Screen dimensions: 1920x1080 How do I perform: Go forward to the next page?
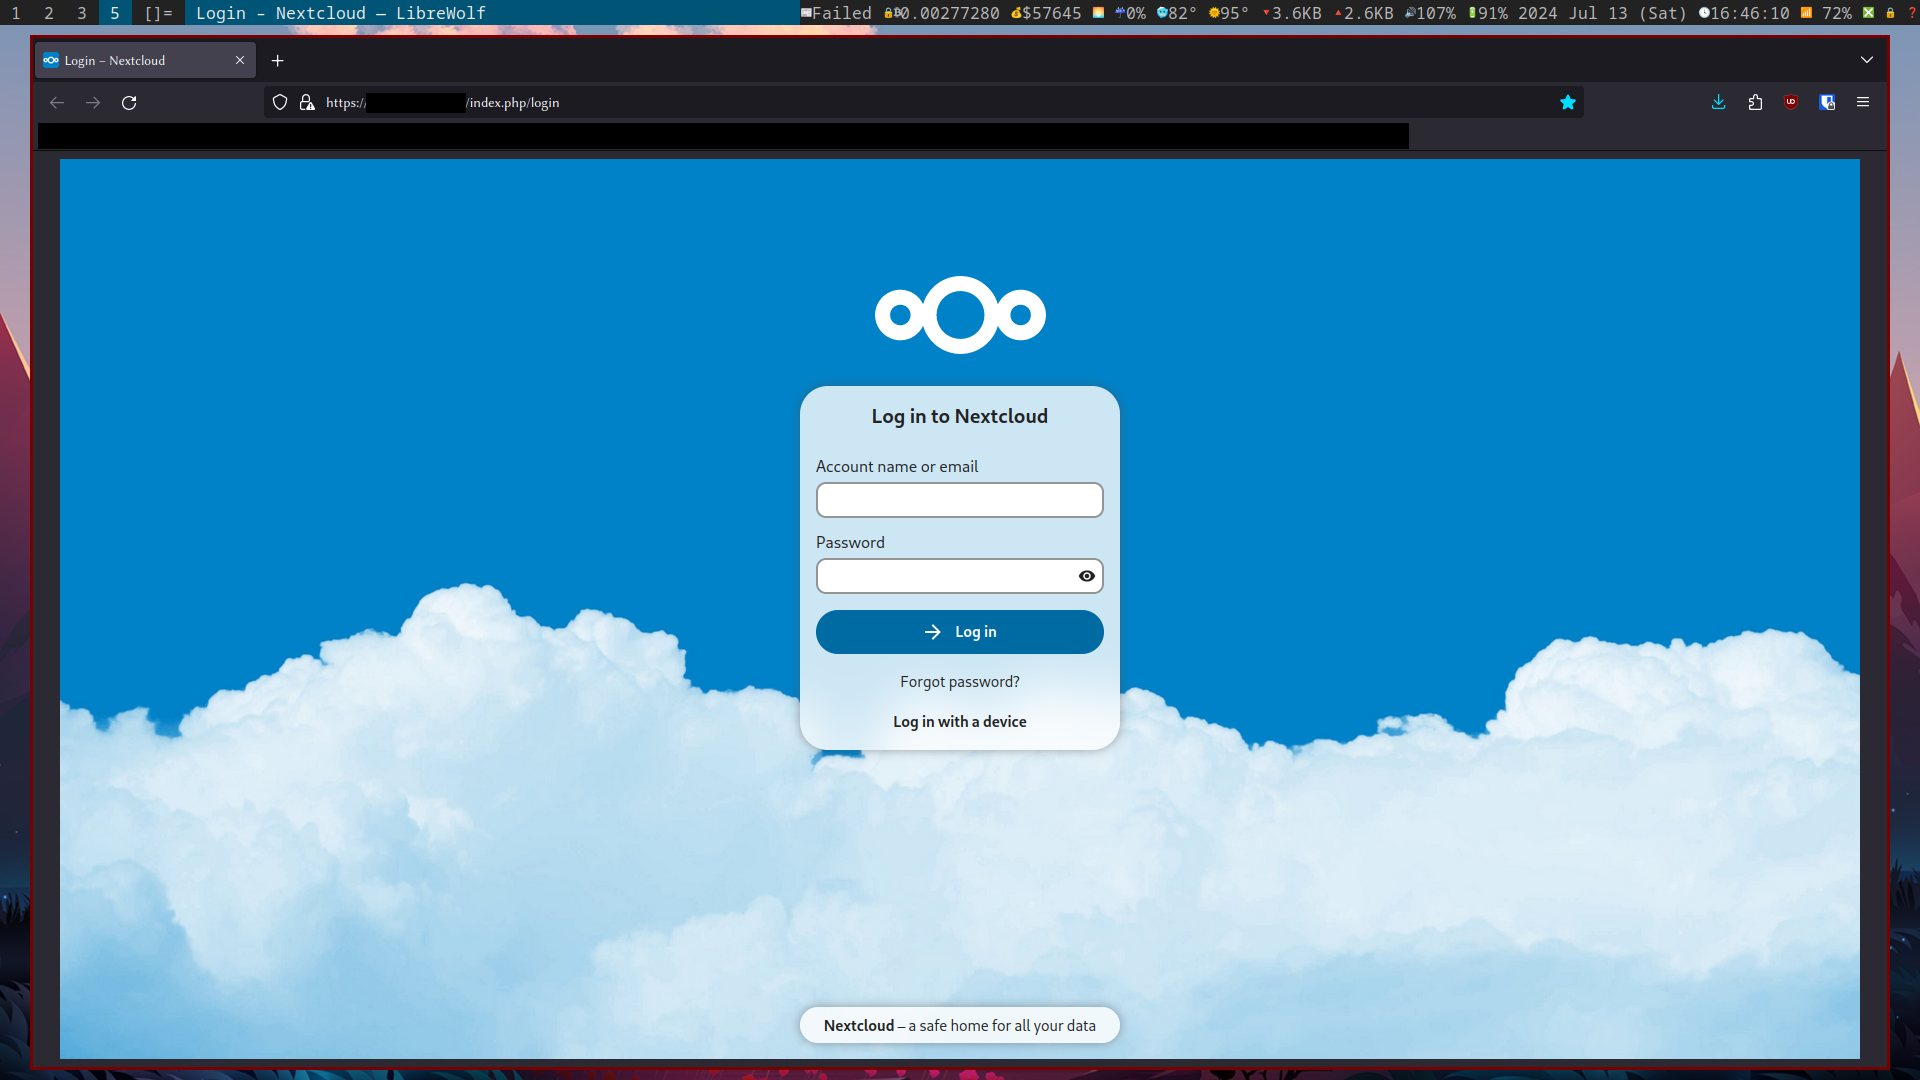coord(93,102)
